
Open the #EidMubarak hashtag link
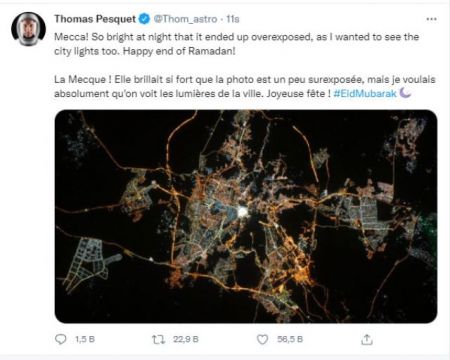point(365,94)
